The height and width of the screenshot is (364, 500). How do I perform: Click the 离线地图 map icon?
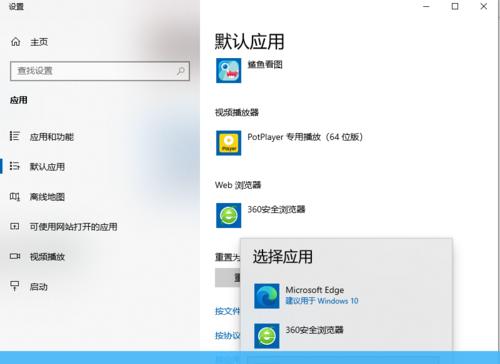(15, 196)
